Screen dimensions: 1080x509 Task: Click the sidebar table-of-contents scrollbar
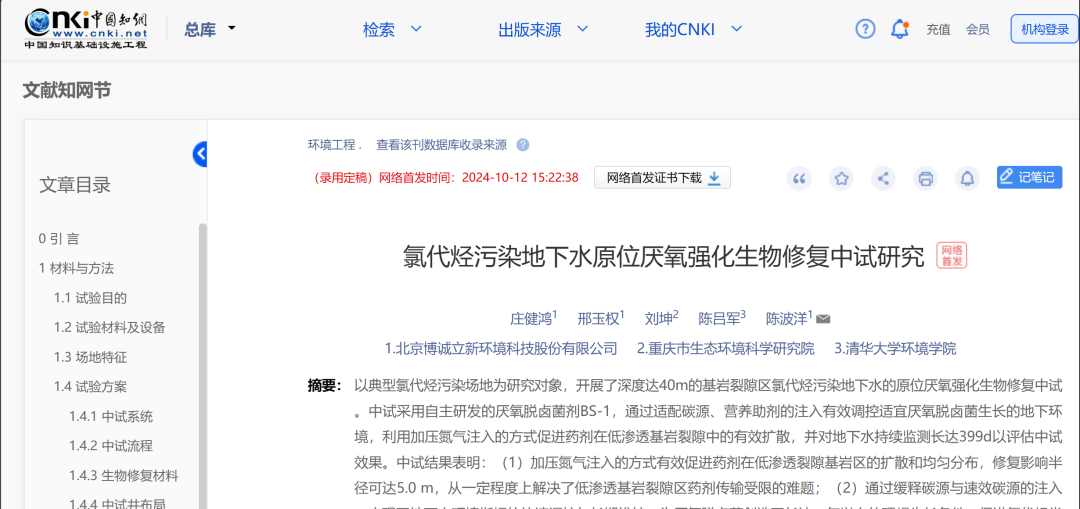tap(202, 365)
